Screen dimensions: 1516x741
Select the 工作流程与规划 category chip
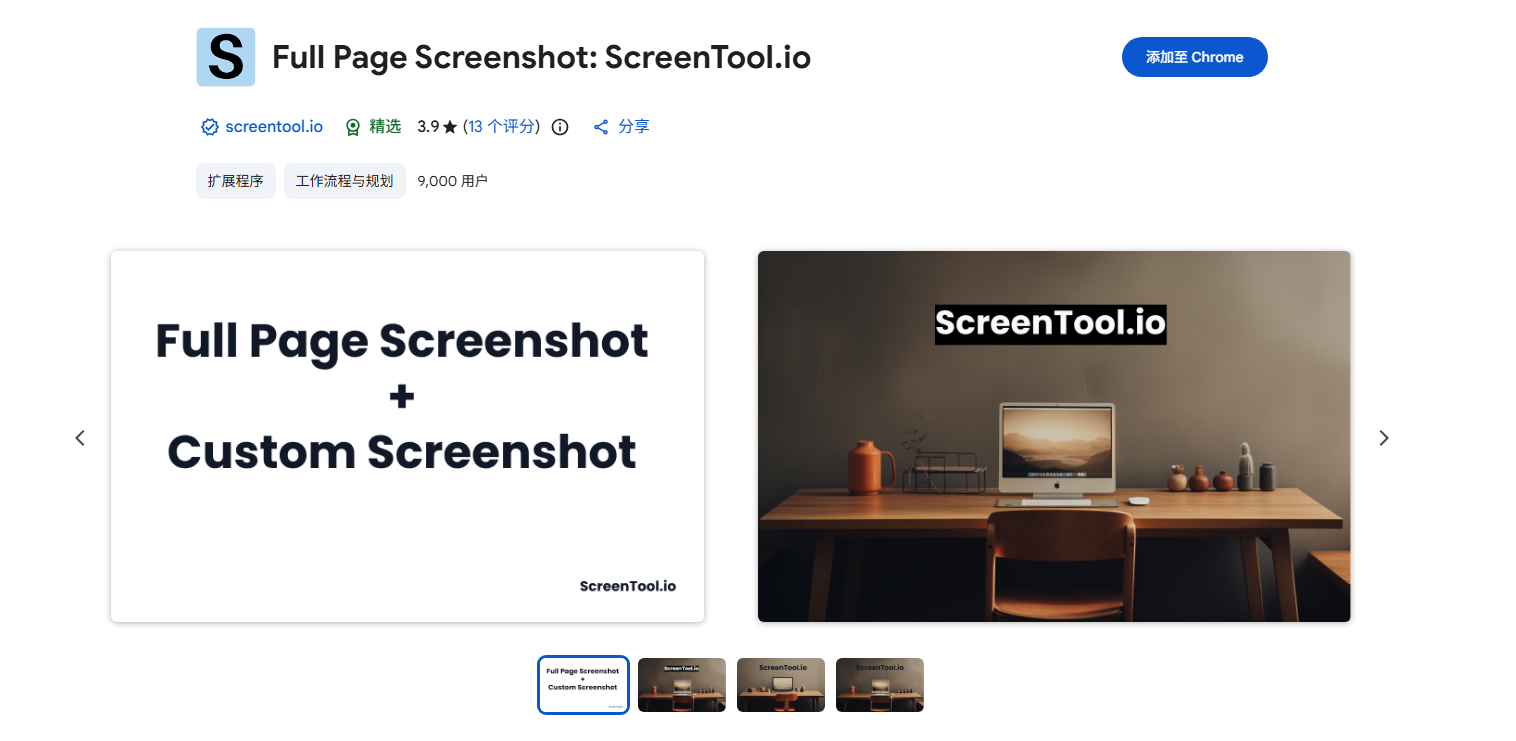(345, 181)
